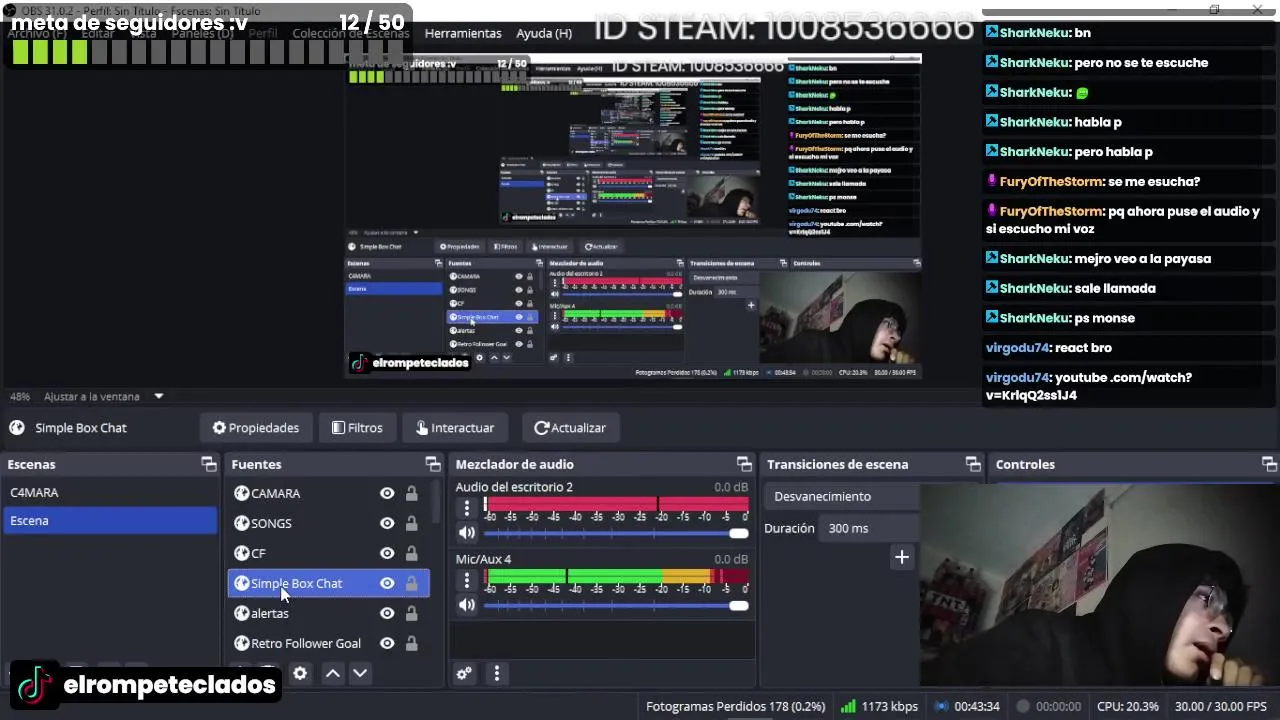Open audio mixer menu dots icon

[x=496, y=673]
